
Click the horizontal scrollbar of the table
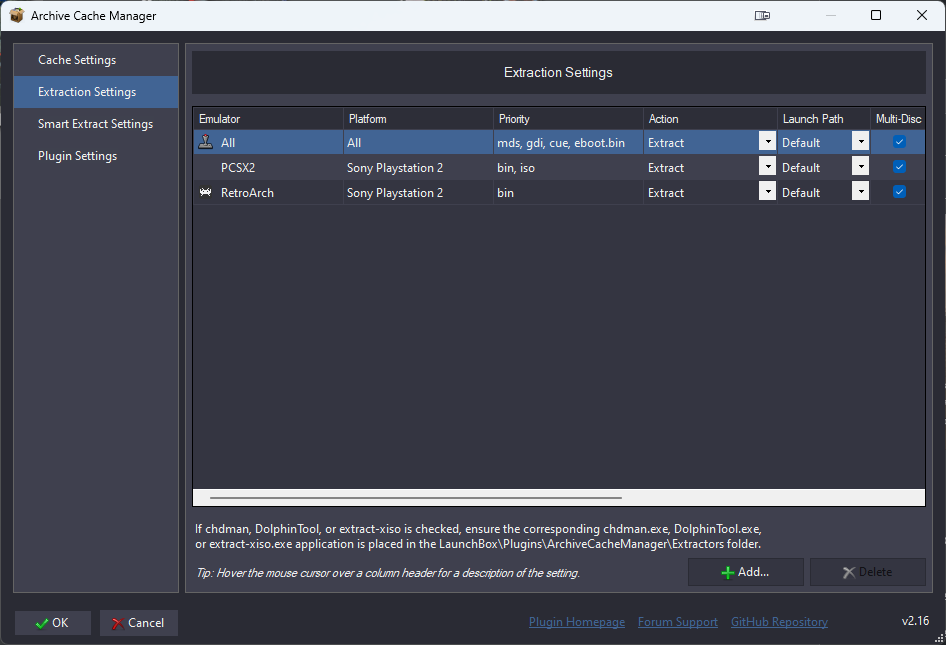[416, 498]
